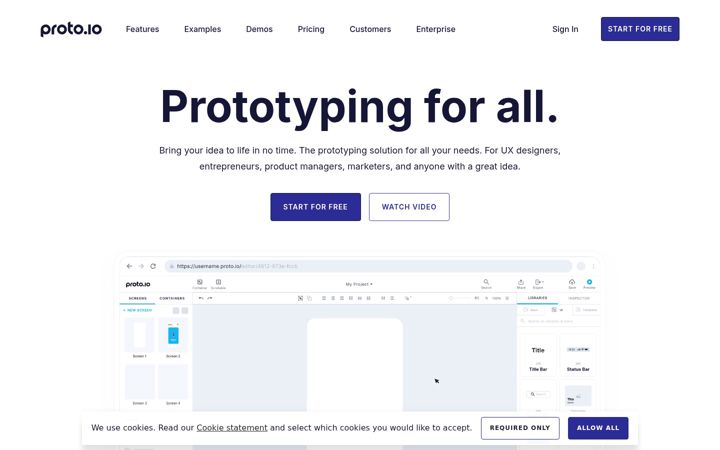Click the 'Prototyping for all.' headline
720x450 pixels.
point(360,107)
